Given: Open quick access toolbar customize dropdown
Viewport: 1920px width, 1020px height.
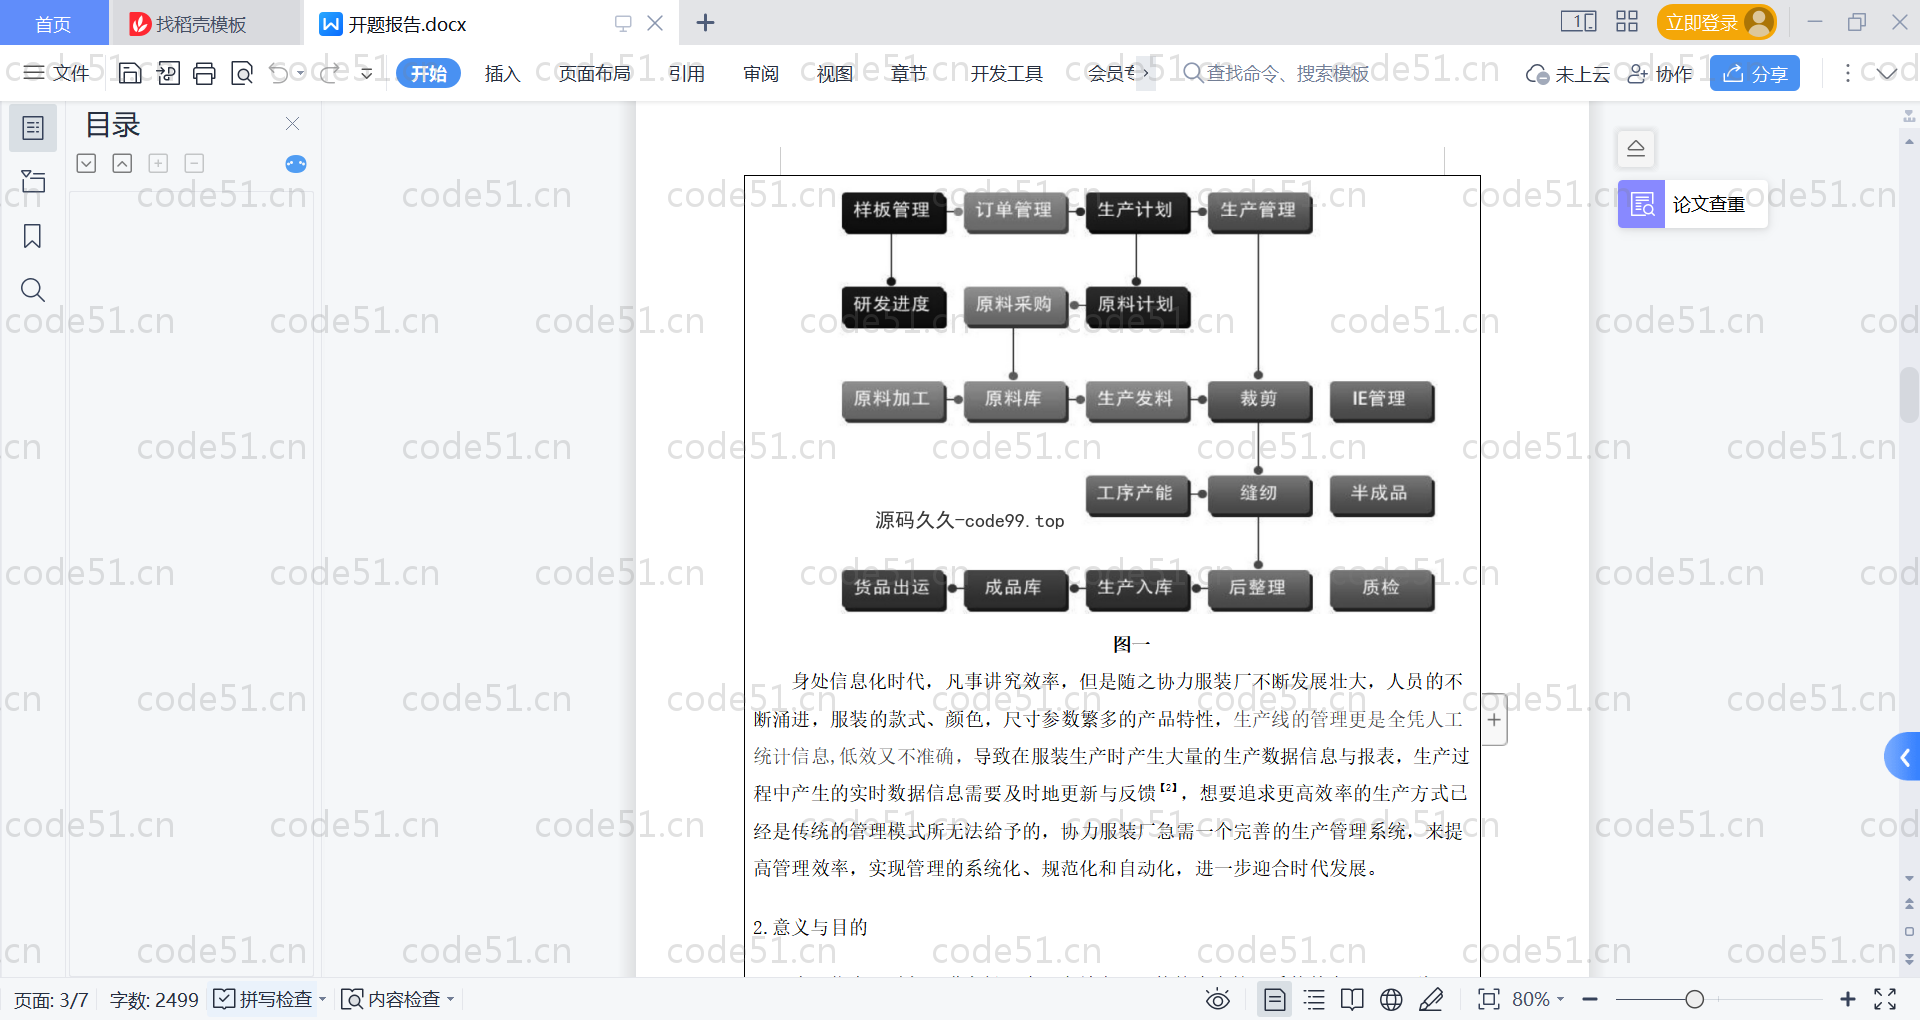Looking at the screenshot, I should [367, 73].
